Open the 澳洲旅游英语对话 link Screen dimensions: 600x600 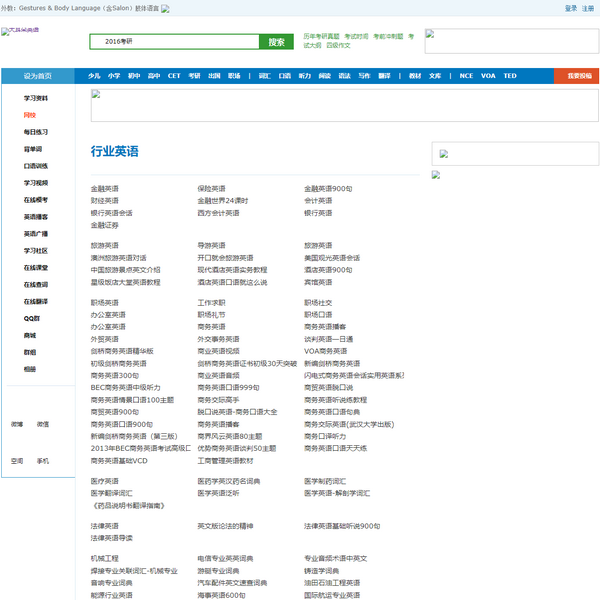[118, 257]
